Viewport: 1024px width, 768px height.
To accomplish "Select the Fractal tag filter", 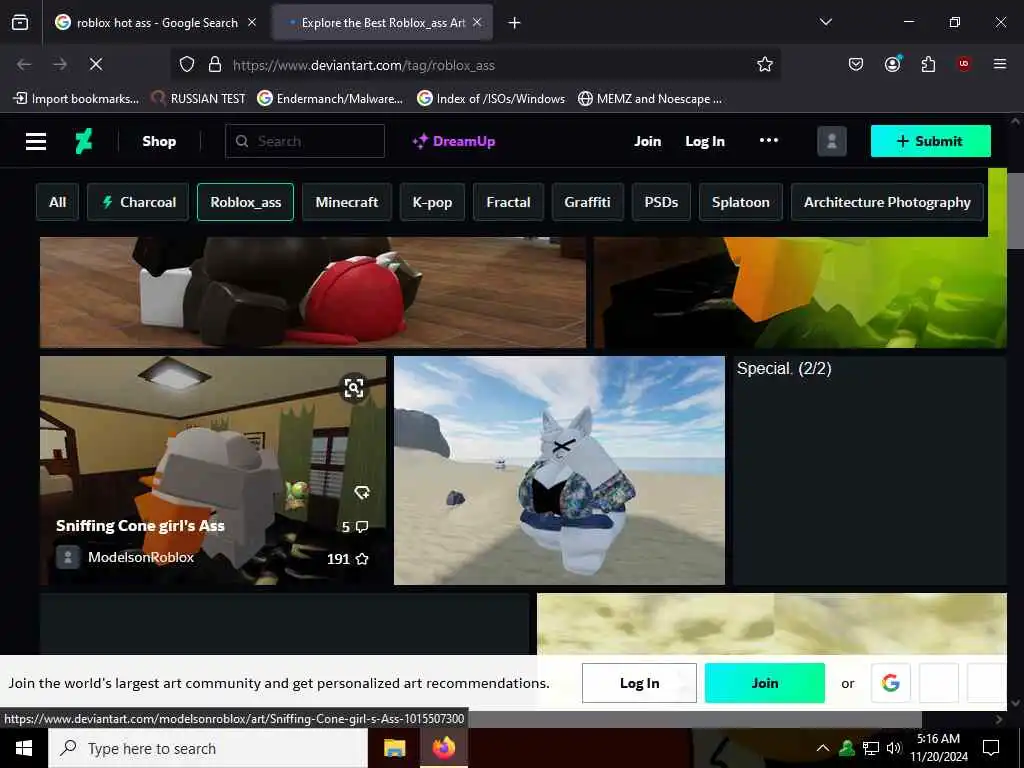I will [508, 202].
